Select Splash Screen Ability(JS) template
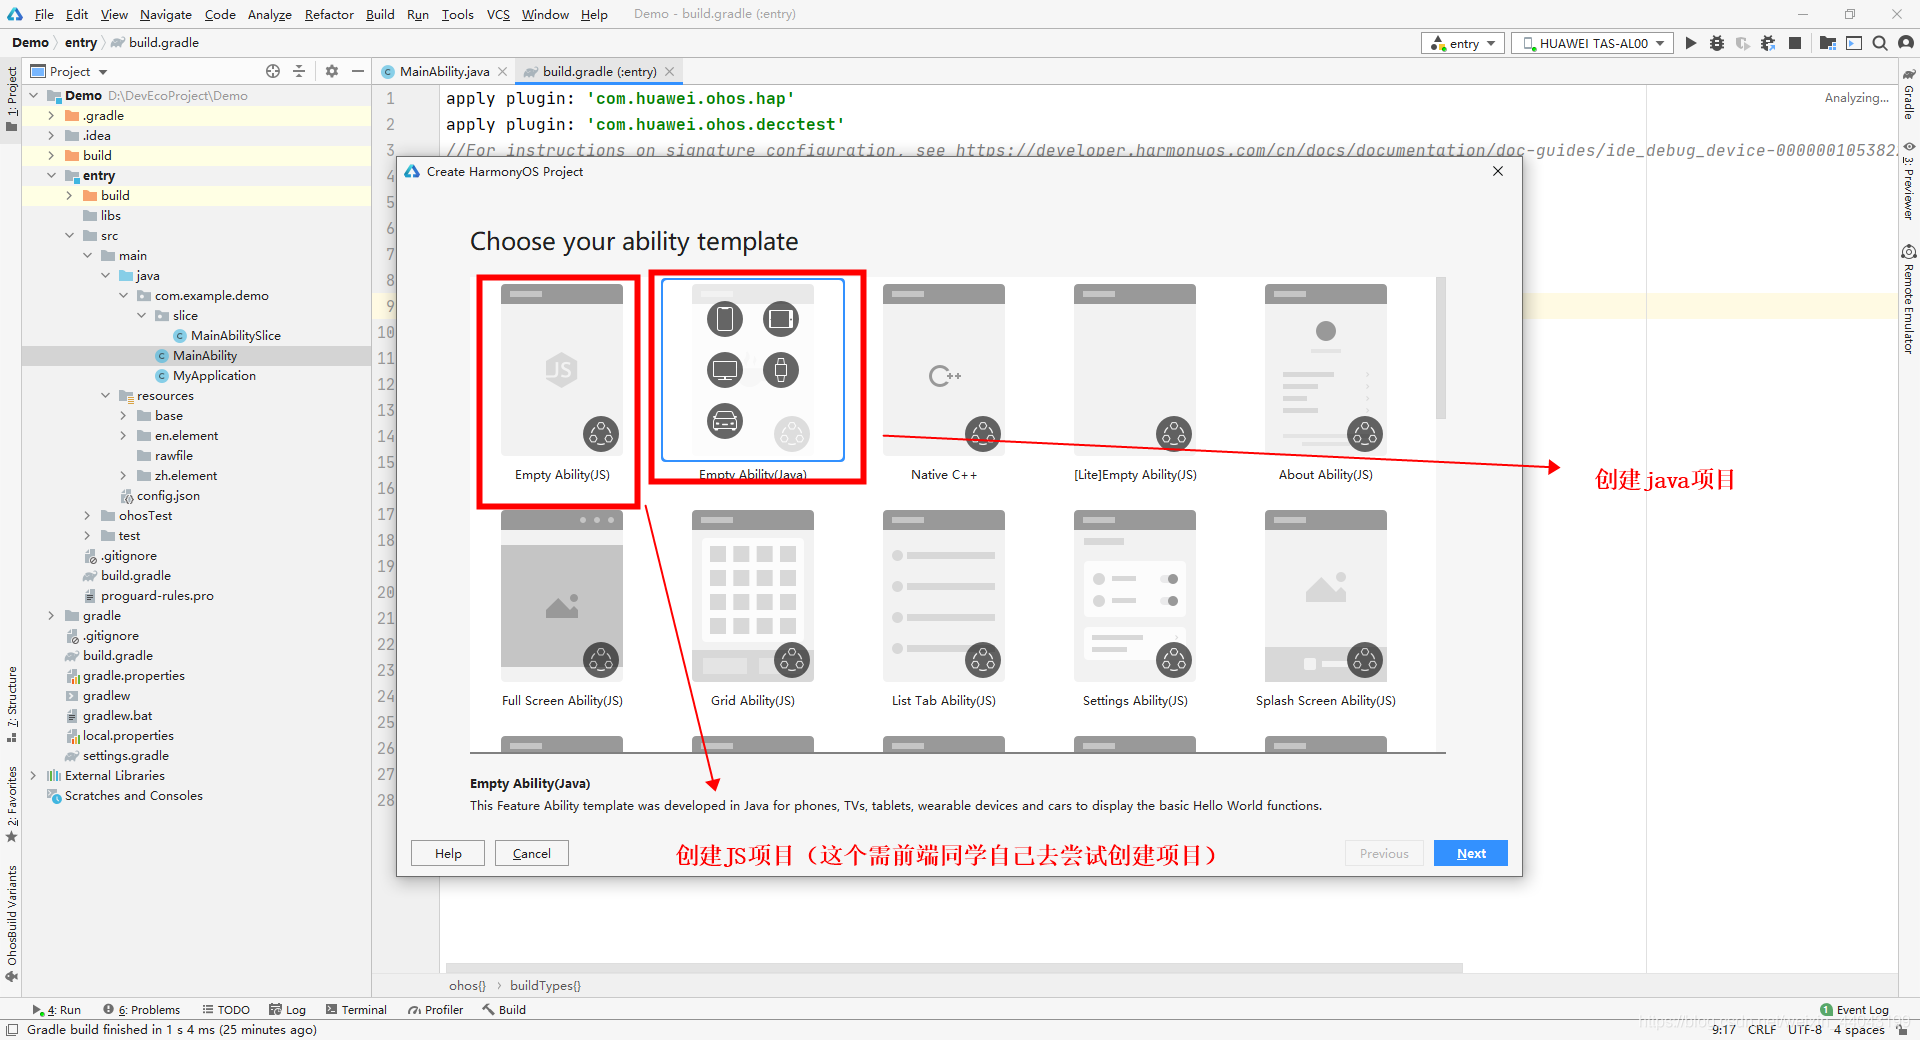Screen dimensions: 1920x1040 (1326, 609)
